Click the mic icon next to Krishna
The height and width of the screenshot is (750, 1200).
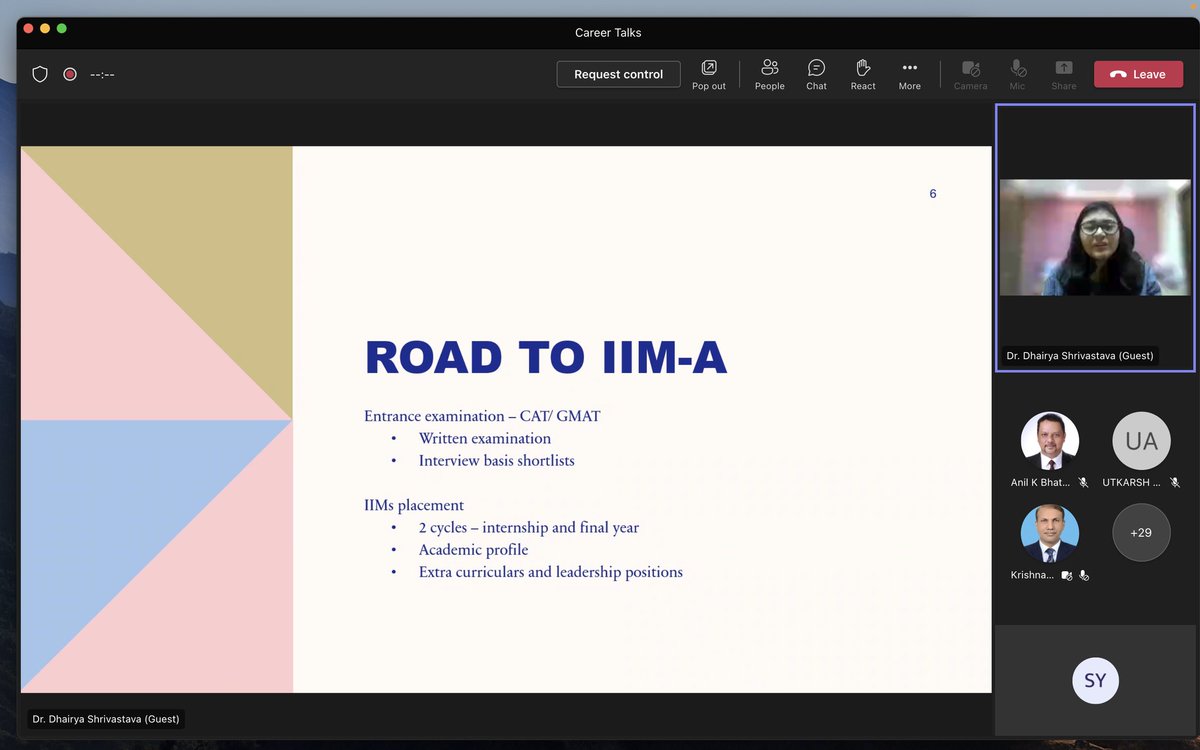coord(1084,575)
